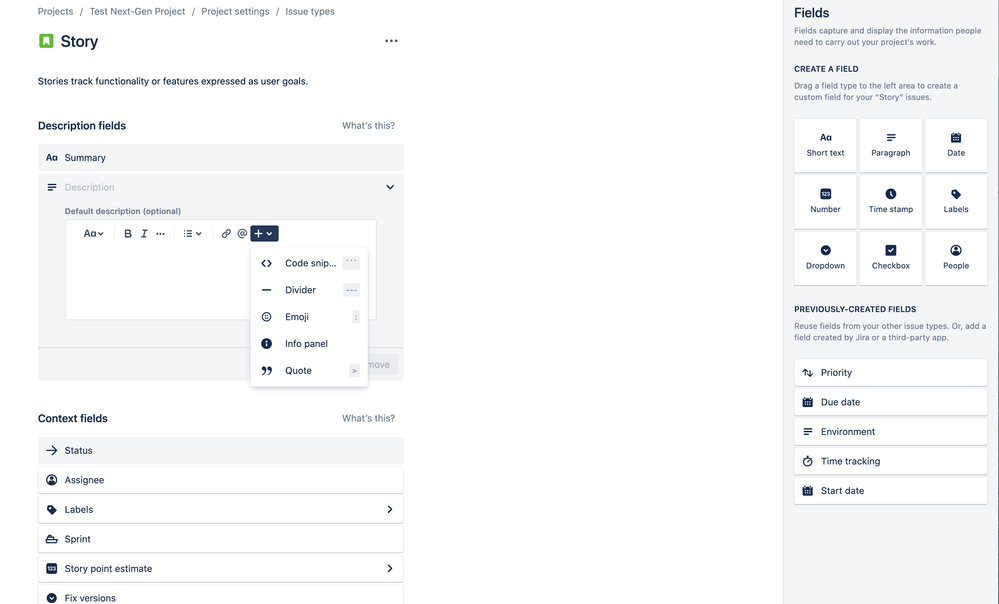Select the Bold formatting icon
The image size is (999, 604).
(127, 232)
